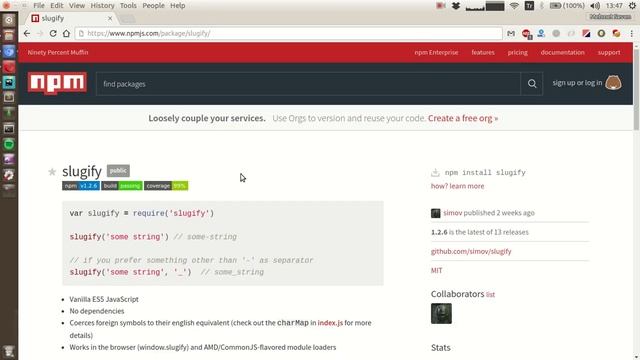This screenshot has height=360, width=640.
Task: Open the system settings gear in top bar
Action: pyautogui.click(x=632, y=6)
